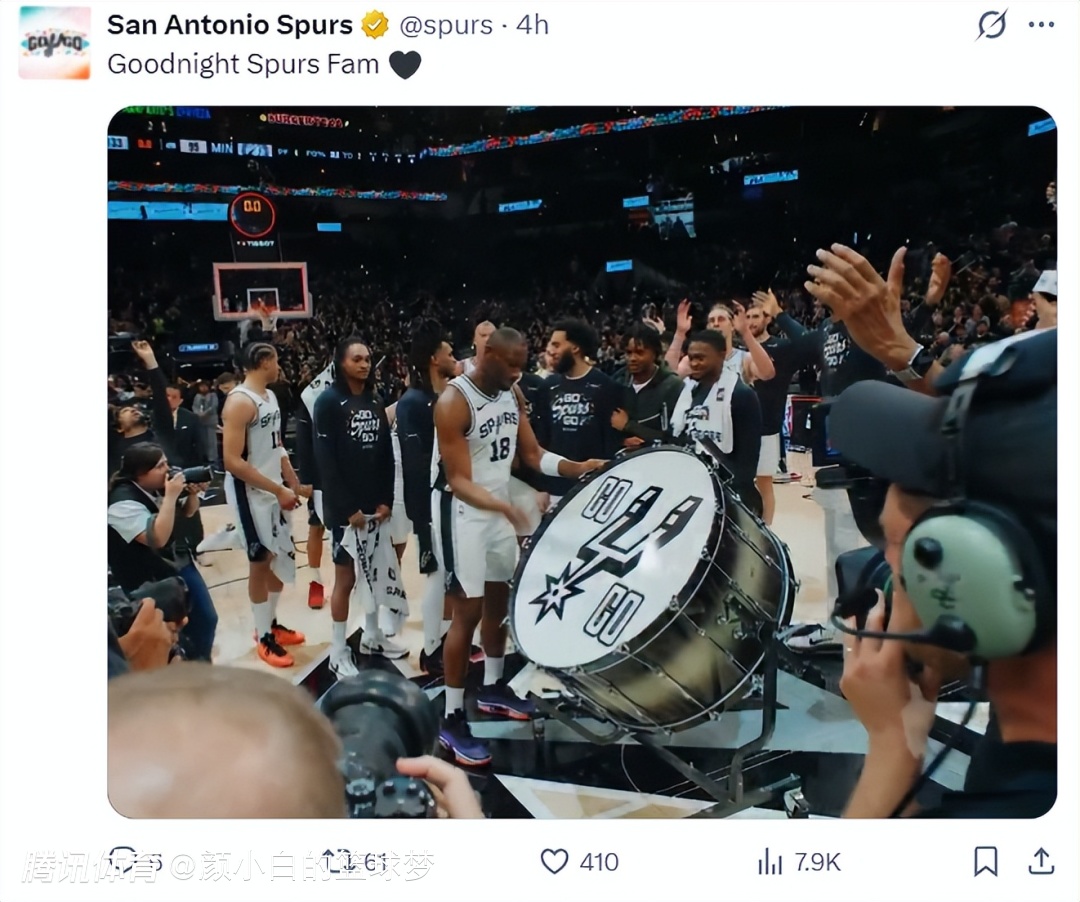The image size is (1080, 902).
Task: Click the gold verified badge
Action: pos(375,25)
